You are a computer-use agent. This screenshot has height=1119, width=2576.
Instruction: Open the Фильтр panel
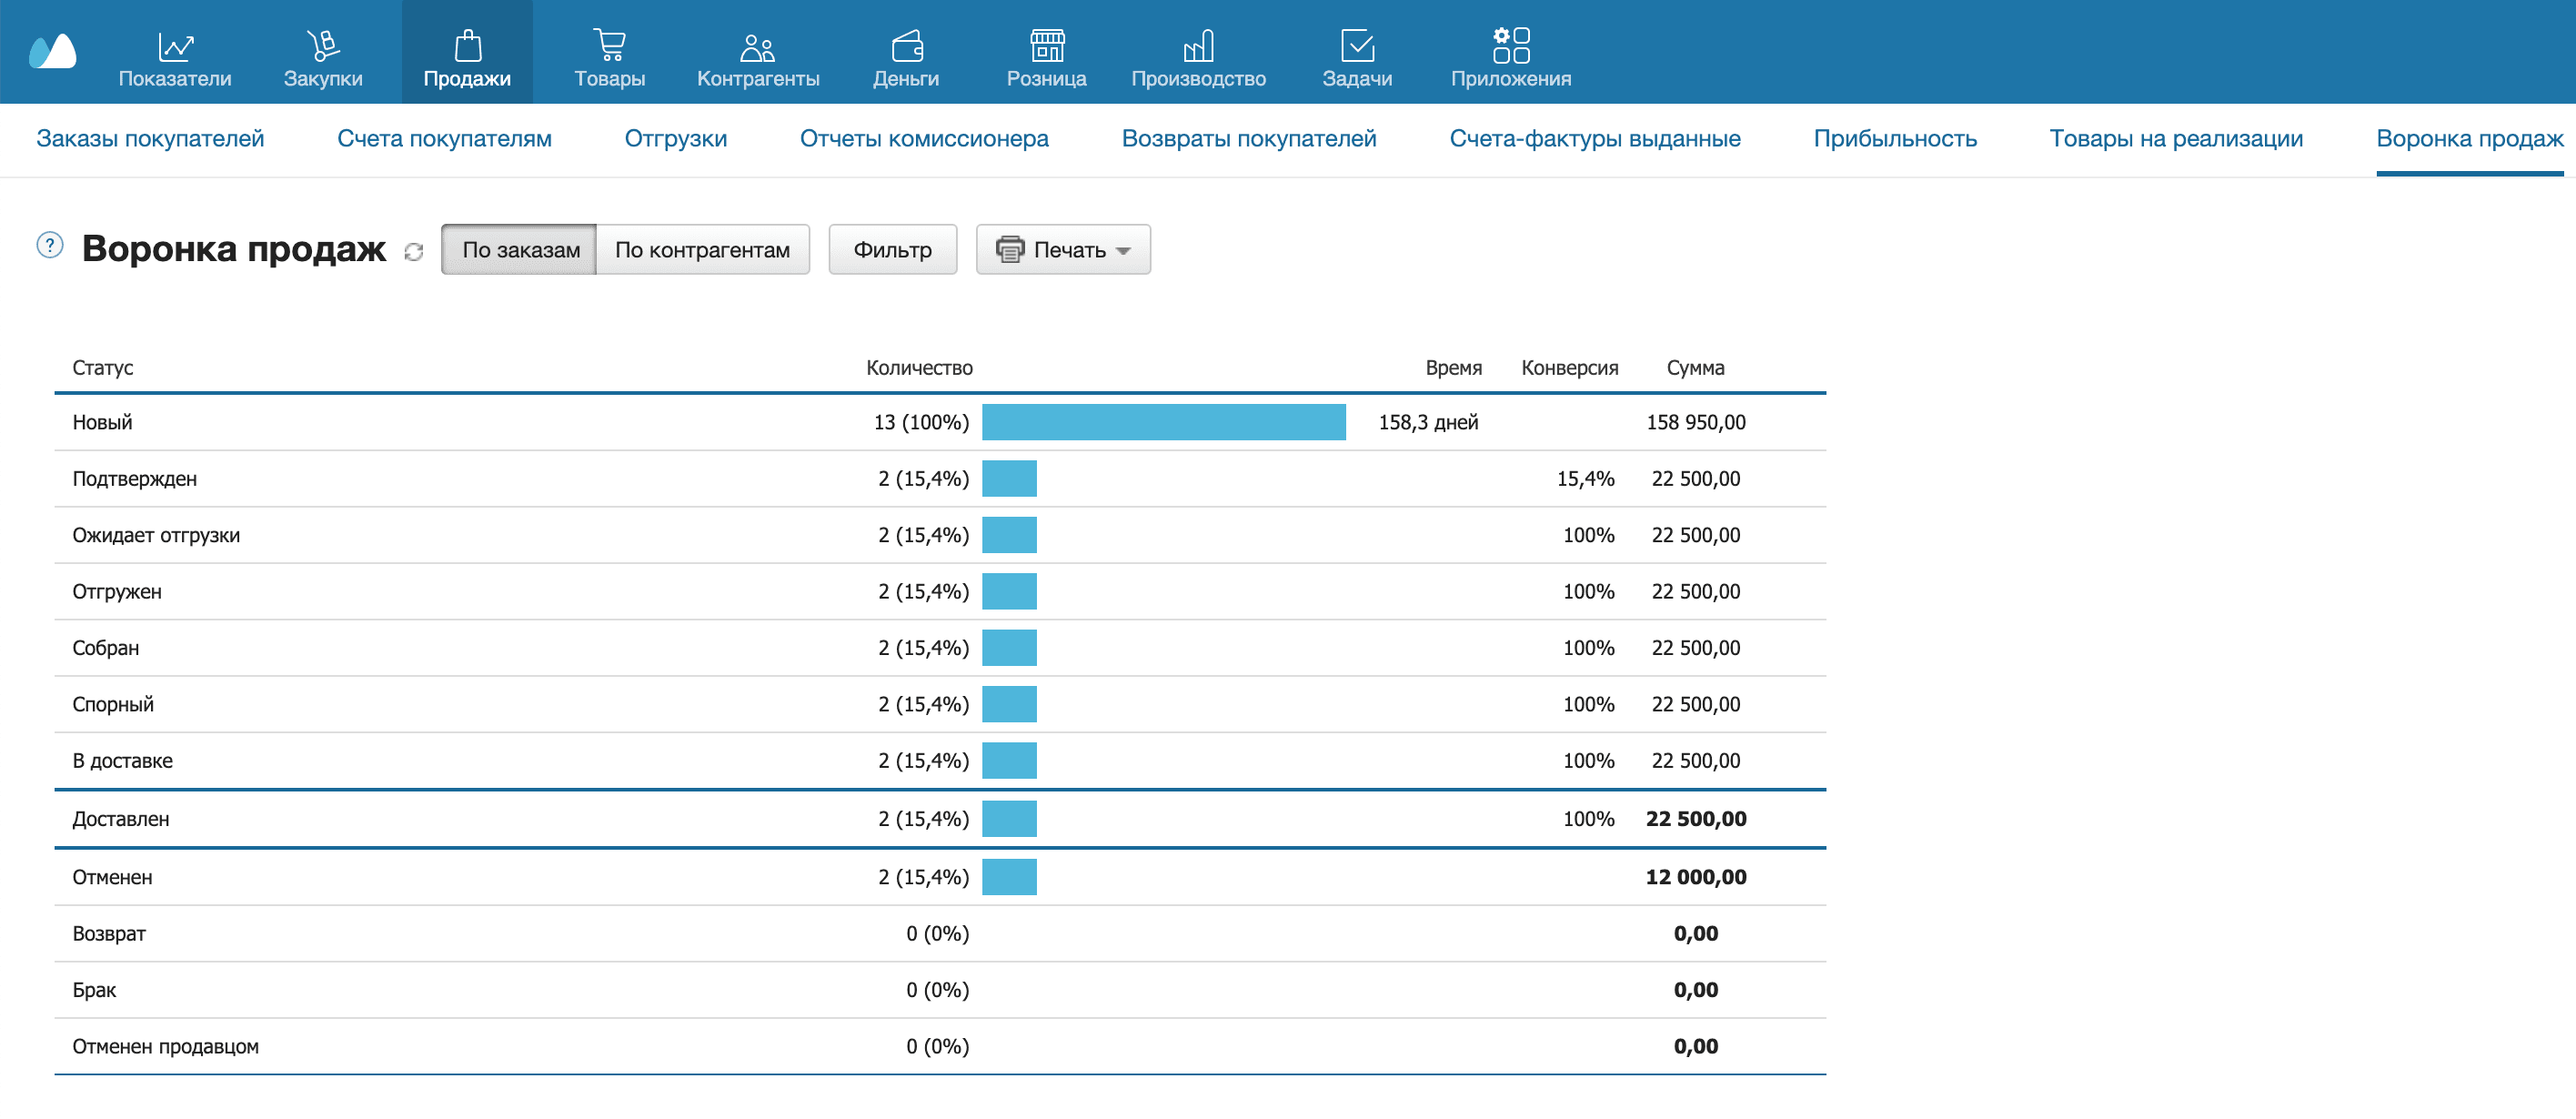click(892, 250)
